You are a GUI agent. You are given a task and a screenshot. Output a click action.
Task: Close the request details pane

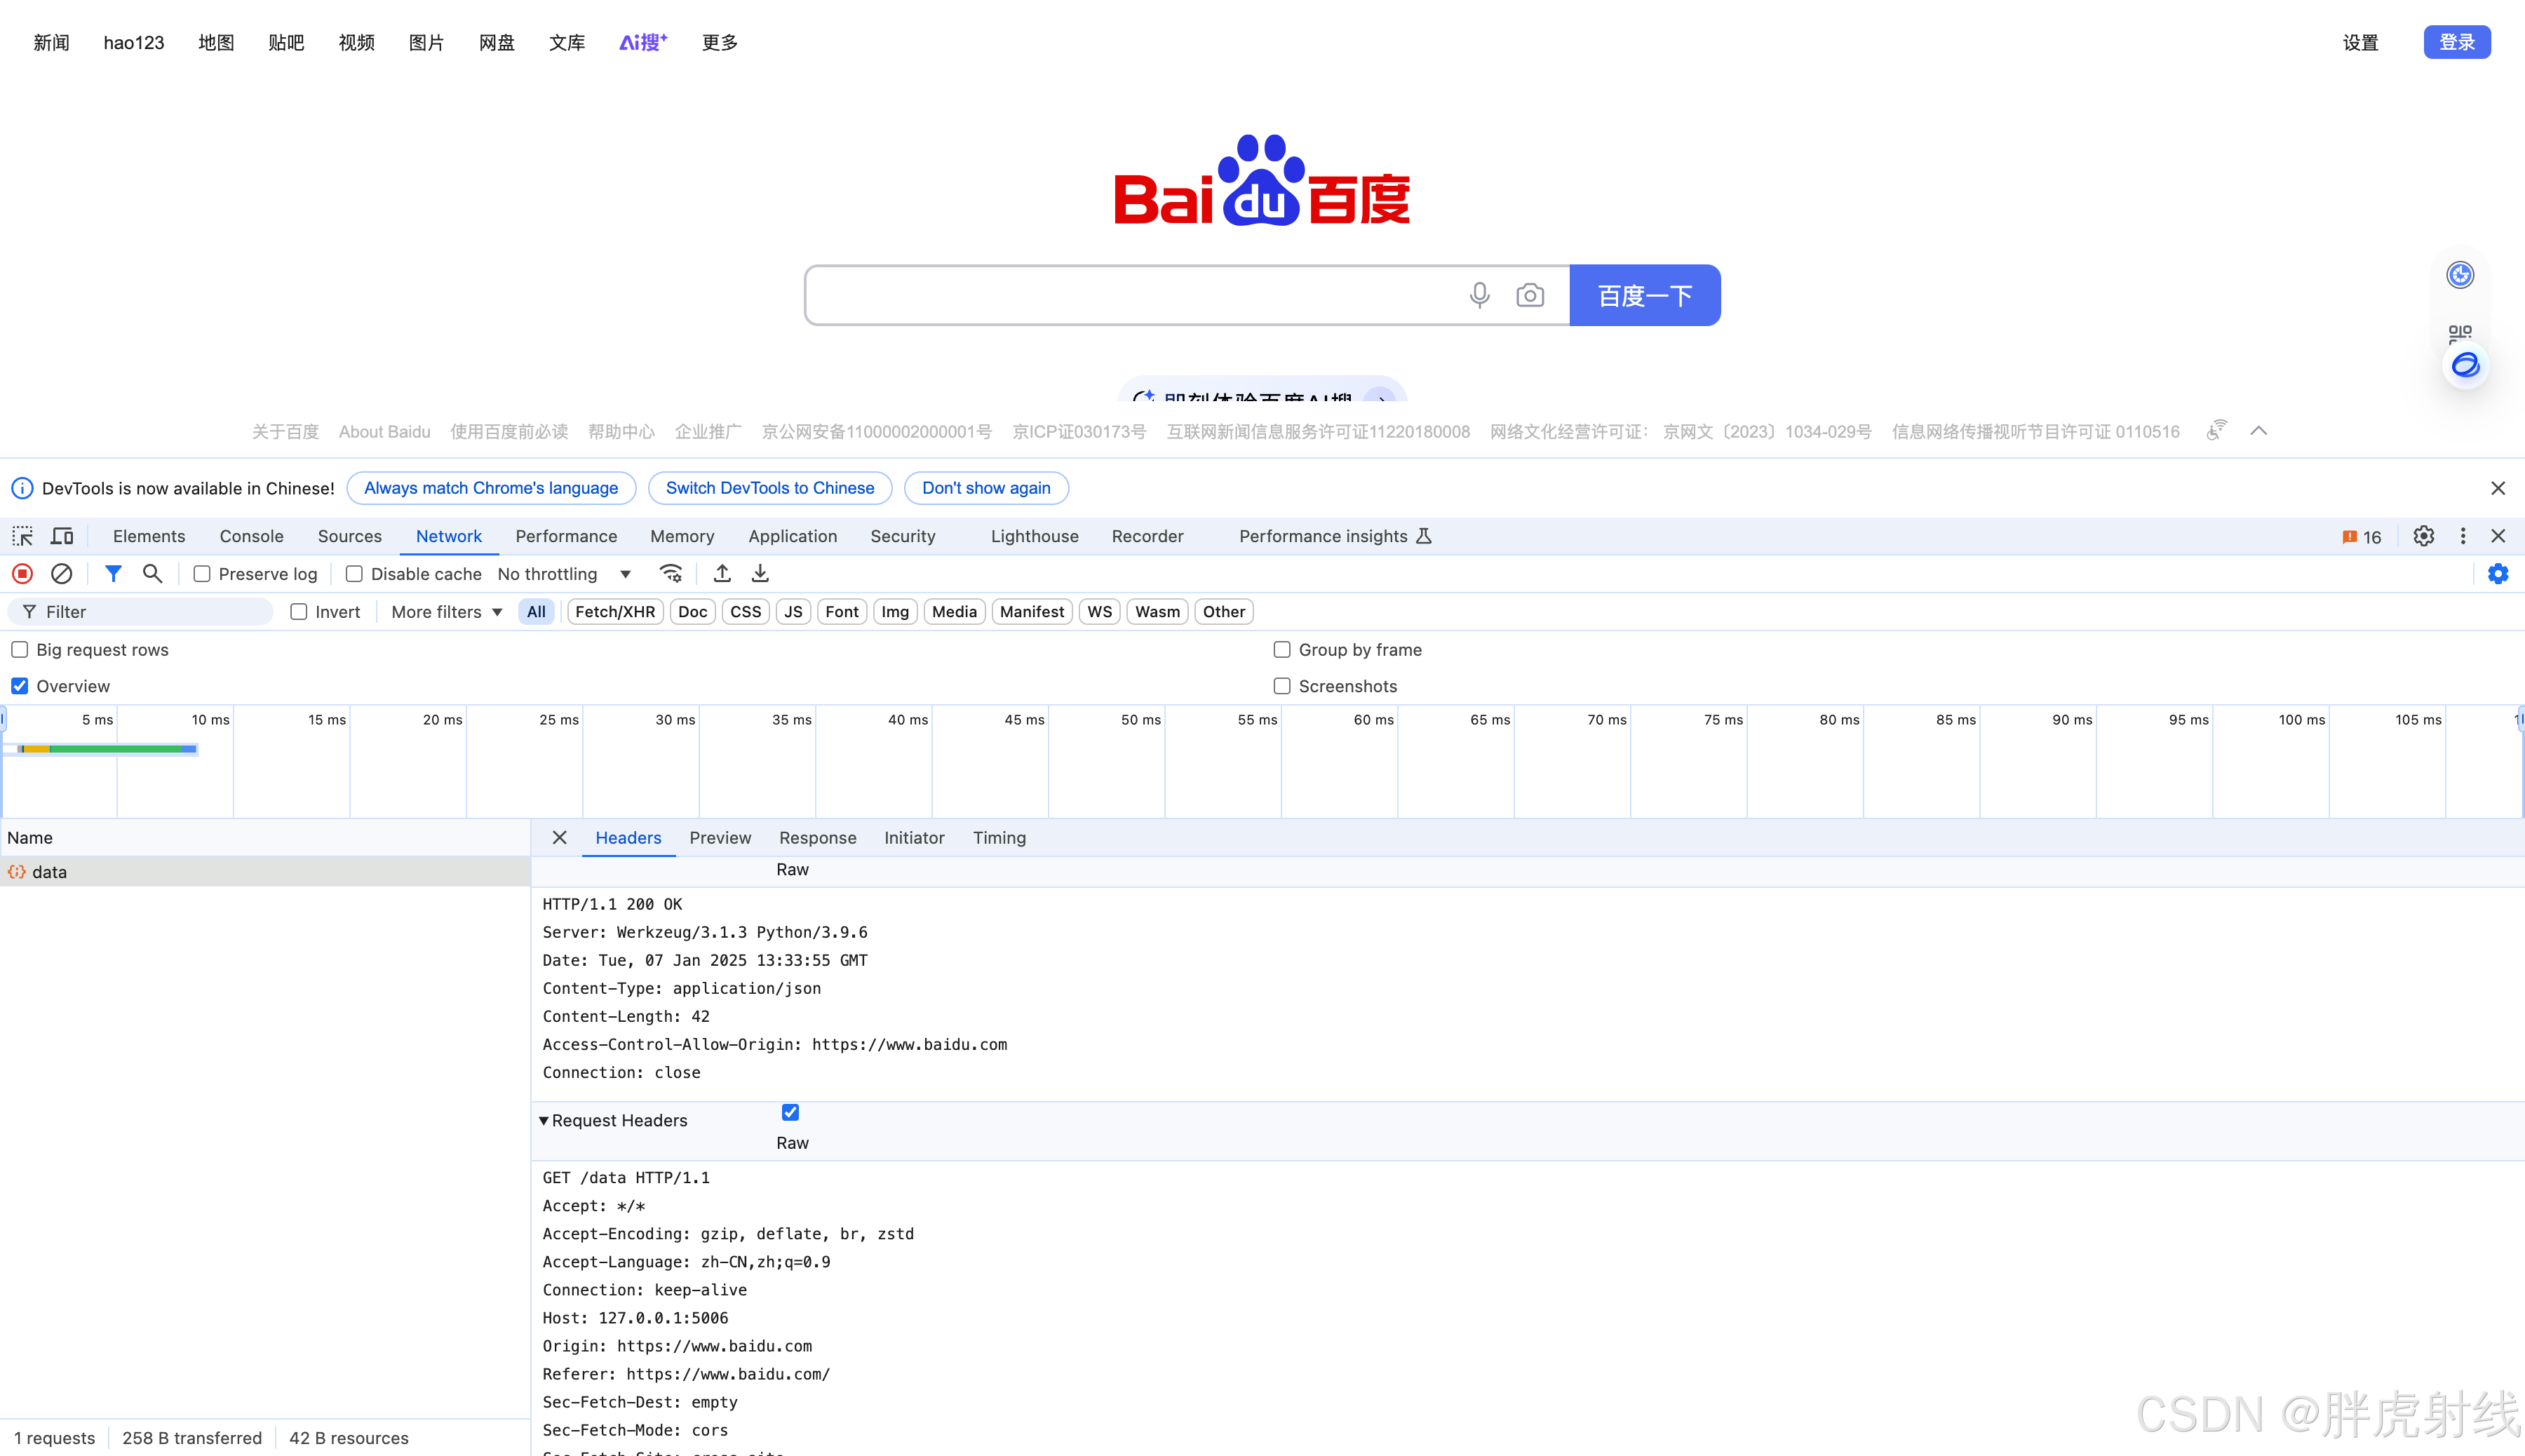[x=559, y=838]
